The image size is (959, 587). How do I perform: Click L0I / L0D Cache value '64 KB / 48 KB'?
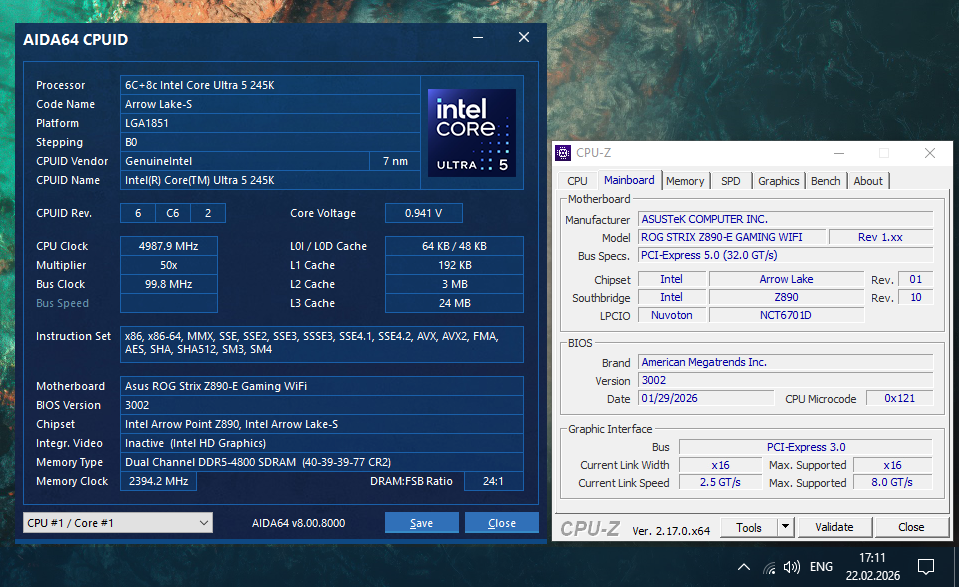[454, 246]
